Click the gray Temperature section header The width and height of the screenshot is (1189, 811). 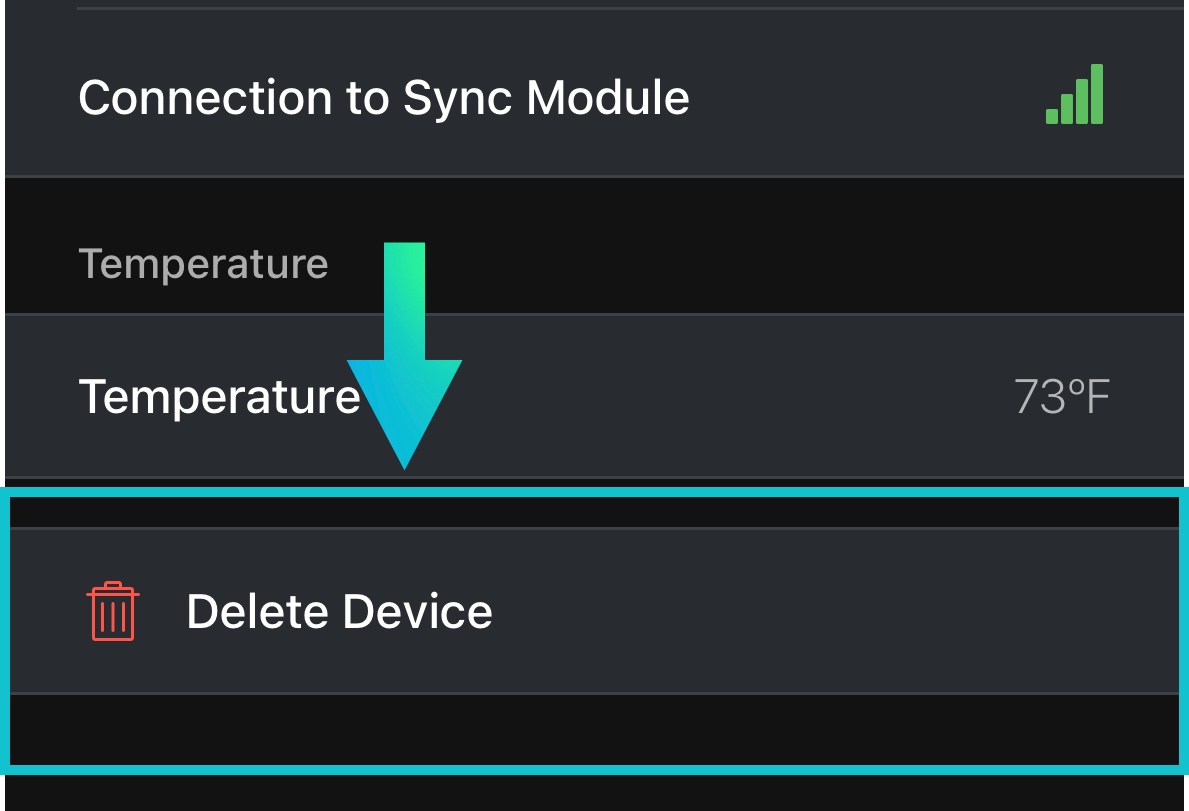click(203, 264)
